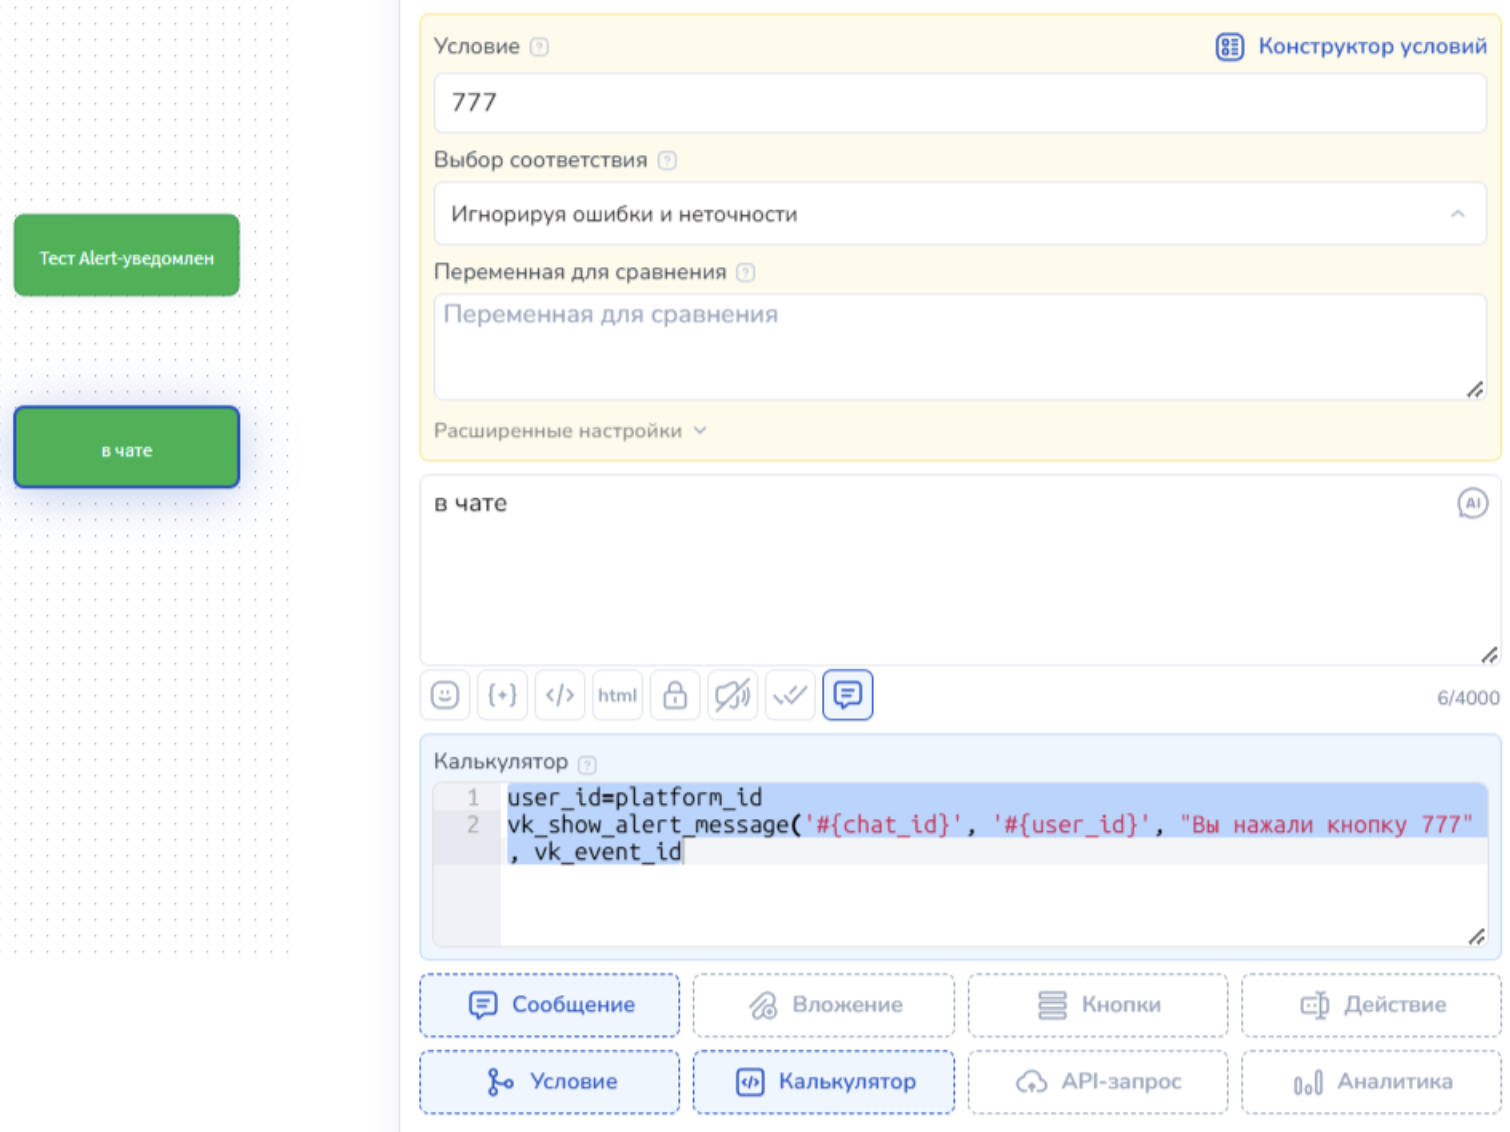Image resolution: width=1510 pixels, height=1132 pixels.
Task: Click chevron arrow in match selection box
Action: tap(1457, 214)
